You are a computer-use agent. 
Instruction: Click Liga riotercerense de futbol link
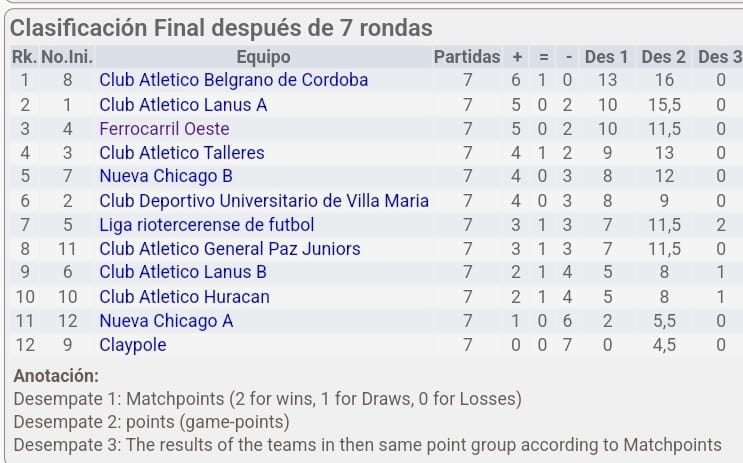[x=206, y=224]
